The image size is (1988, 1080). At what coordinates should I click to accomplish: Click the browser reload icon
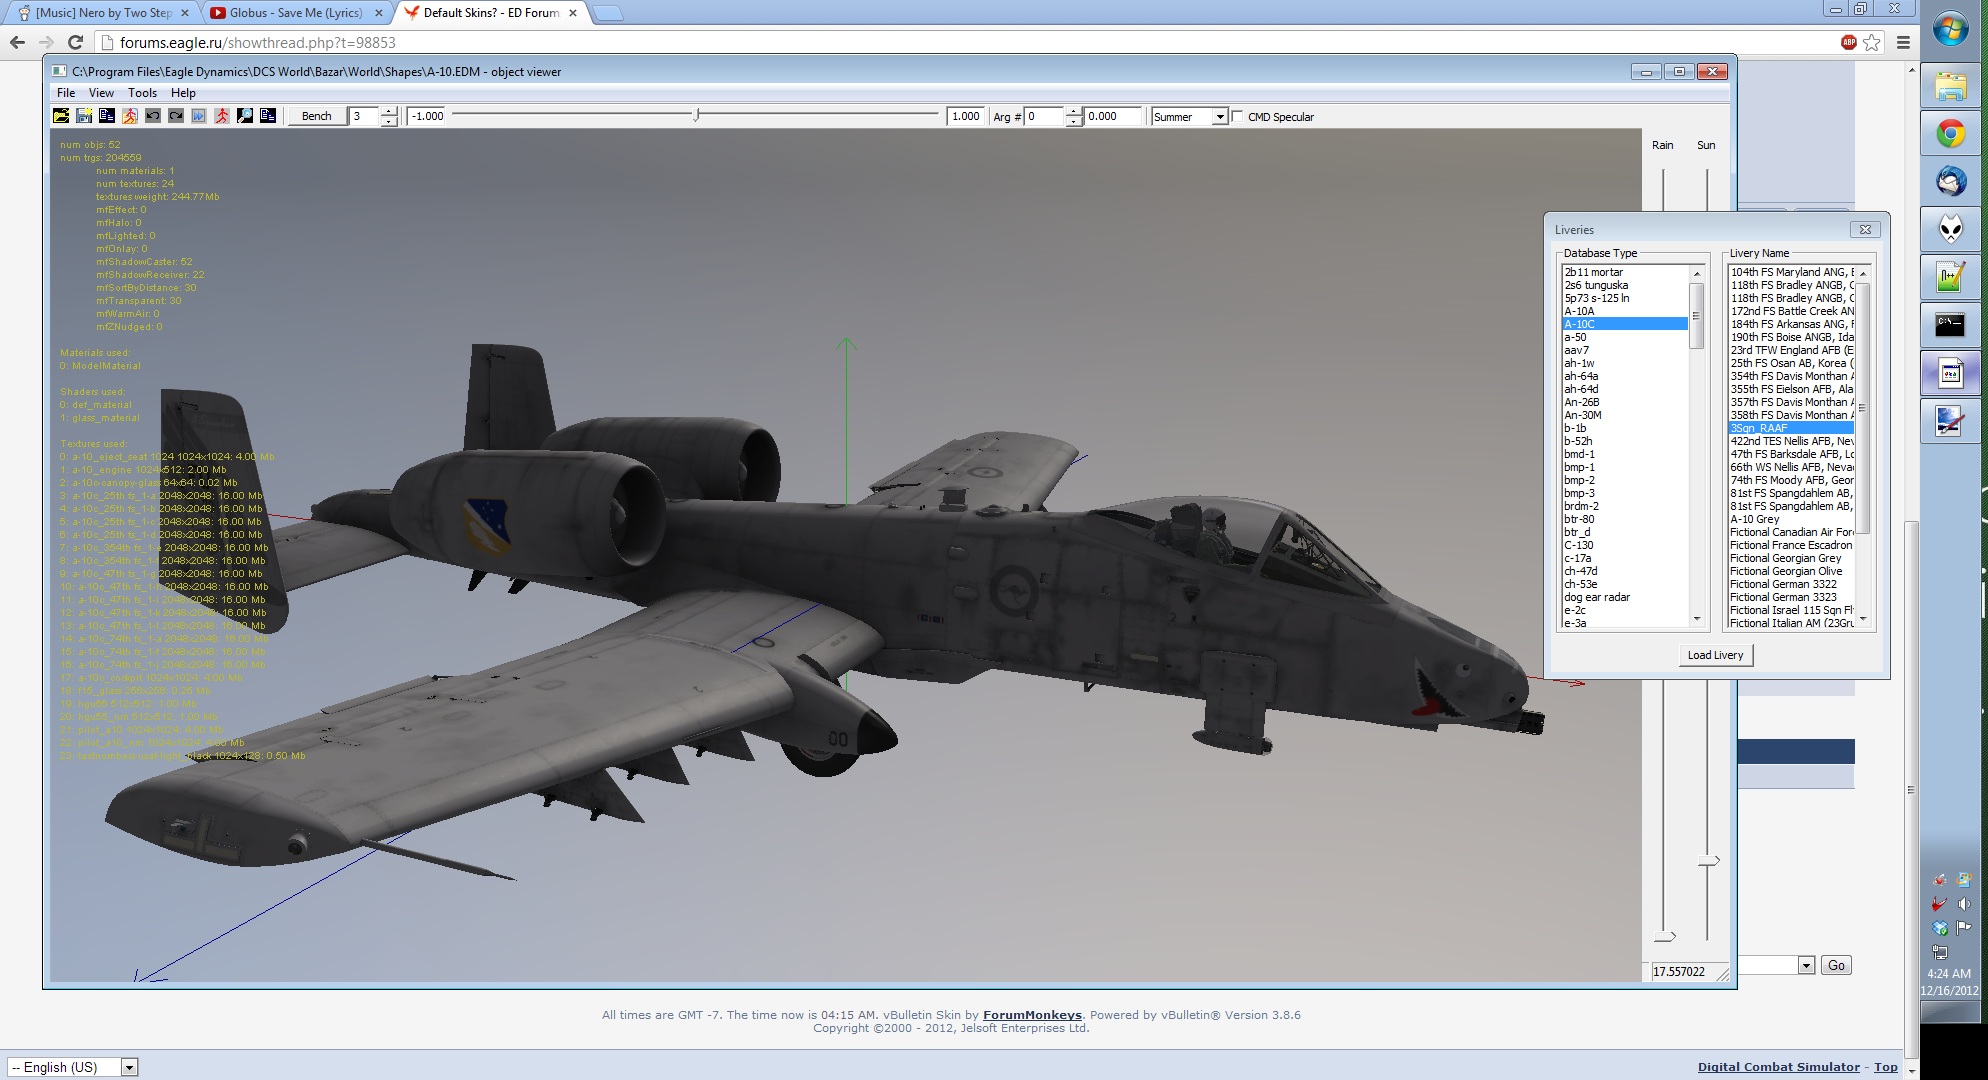(x=75, y=42)
